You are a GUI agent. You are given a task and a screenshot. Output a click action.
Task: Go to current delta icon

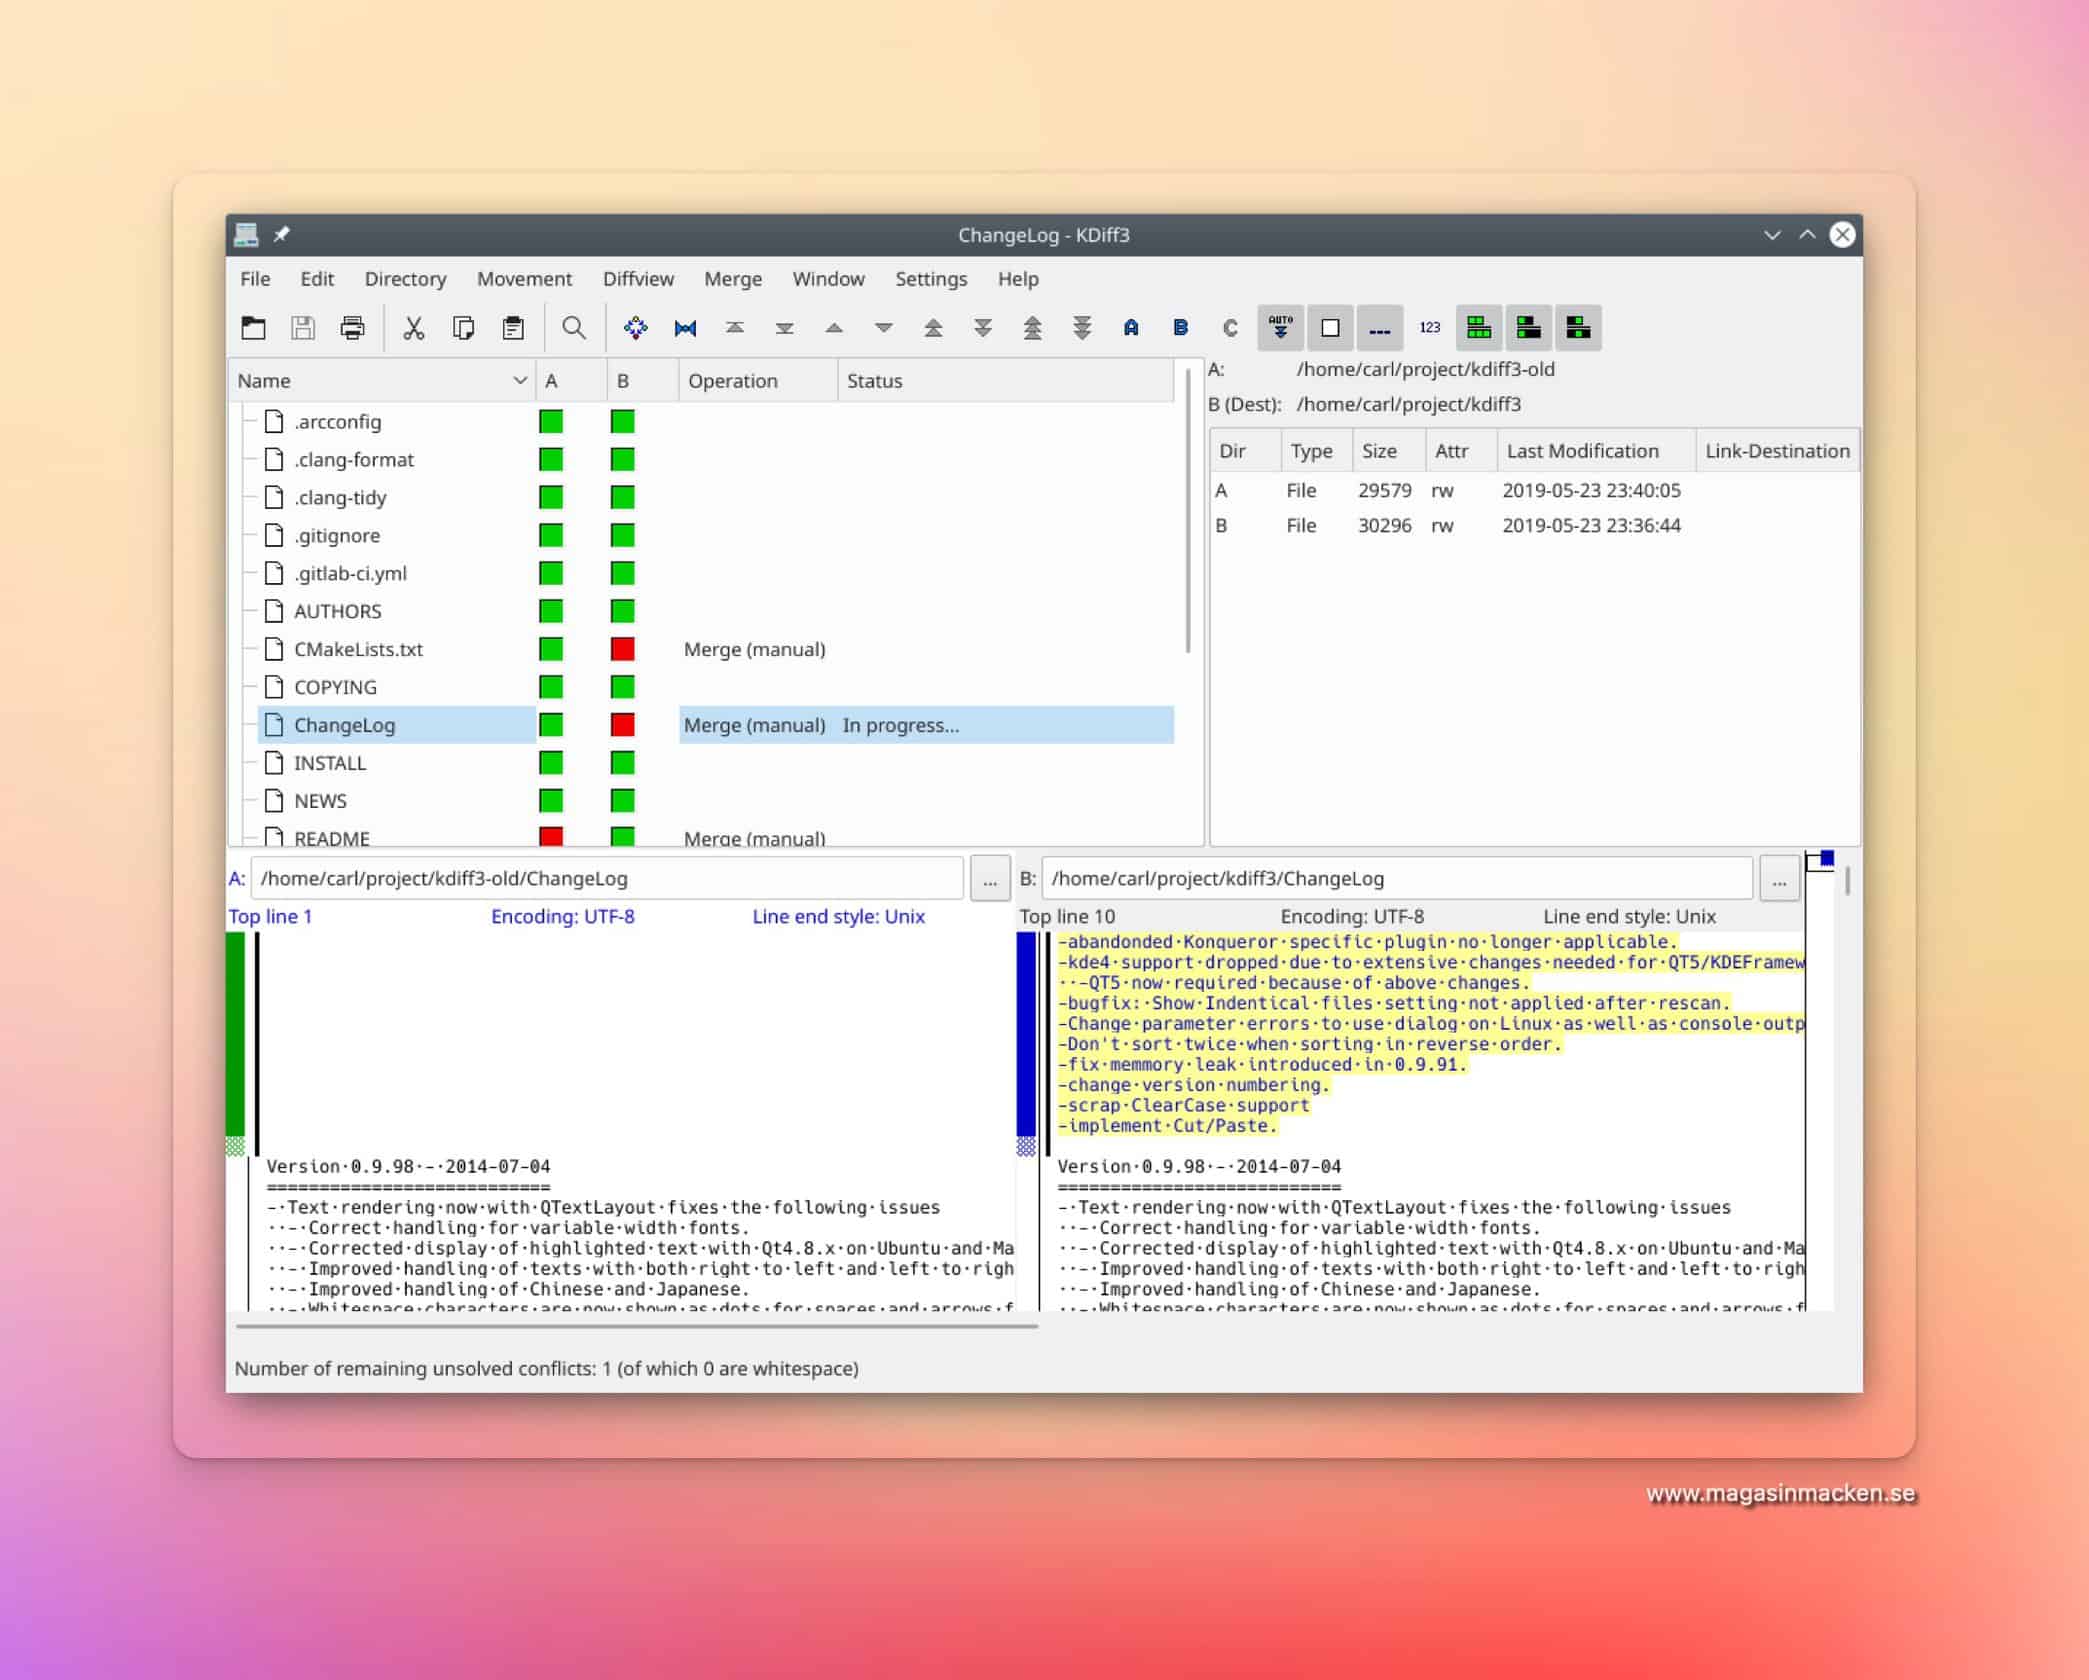[636, 328]
